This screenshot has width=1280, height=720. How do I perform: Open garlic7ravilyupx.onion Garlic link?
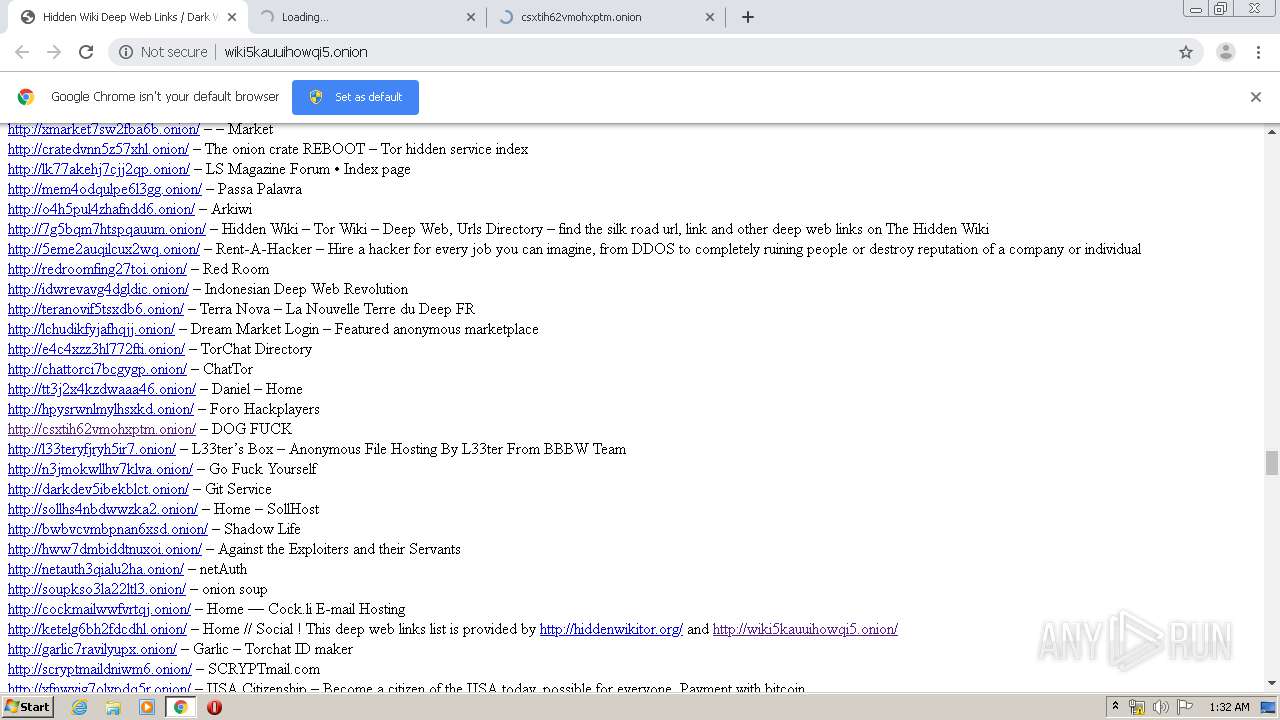pos(92,649)
